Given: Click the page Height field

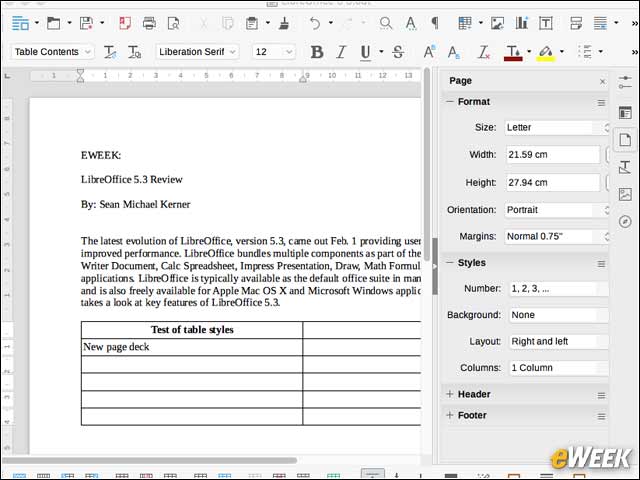Looking at the screenshot, I should [x=553, y=182].
